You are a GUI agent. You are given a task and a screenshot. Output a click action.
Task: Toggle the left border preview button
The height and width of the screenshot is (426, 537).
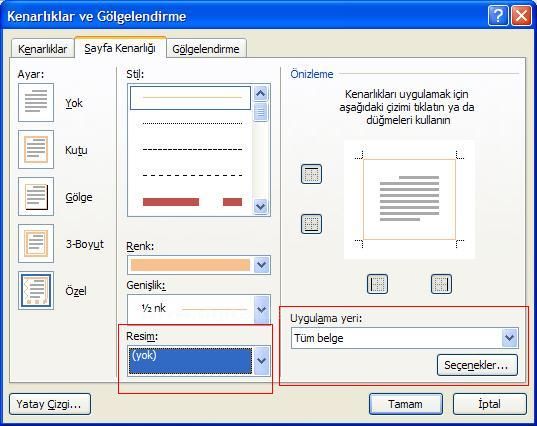pos(377,284)
